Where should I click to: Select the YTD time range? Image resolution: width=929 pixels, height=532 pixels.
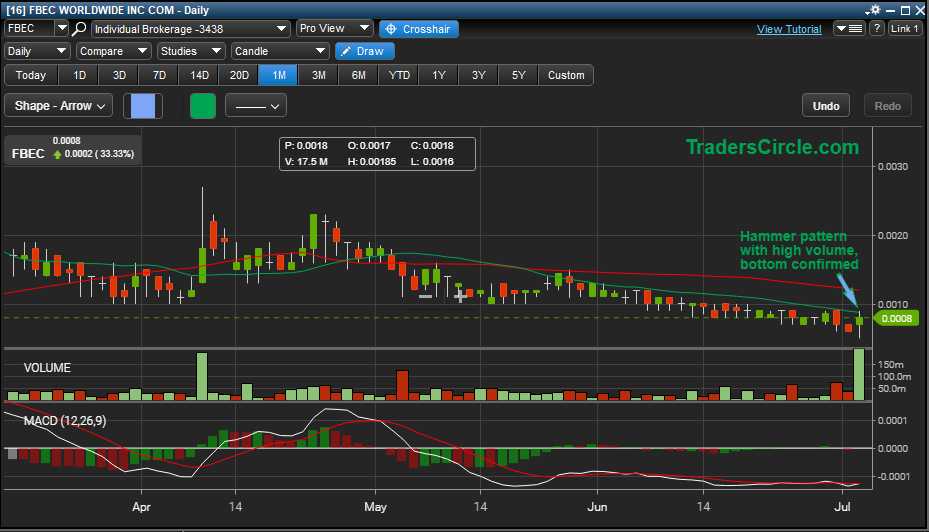(399, 75)
